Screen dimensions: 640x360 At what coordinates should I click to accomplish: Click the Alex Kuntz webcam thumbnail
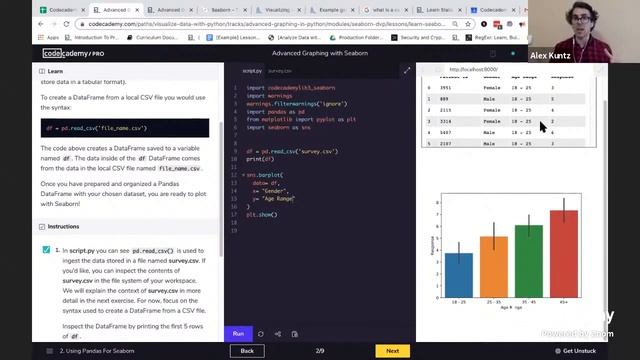point(584,31)
